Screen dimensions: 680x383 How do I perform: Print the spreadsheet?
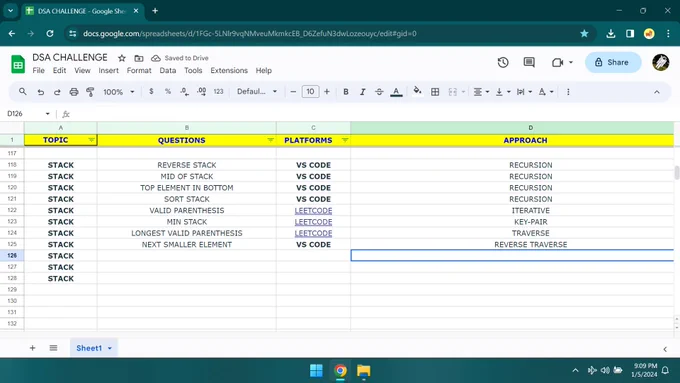74,92
